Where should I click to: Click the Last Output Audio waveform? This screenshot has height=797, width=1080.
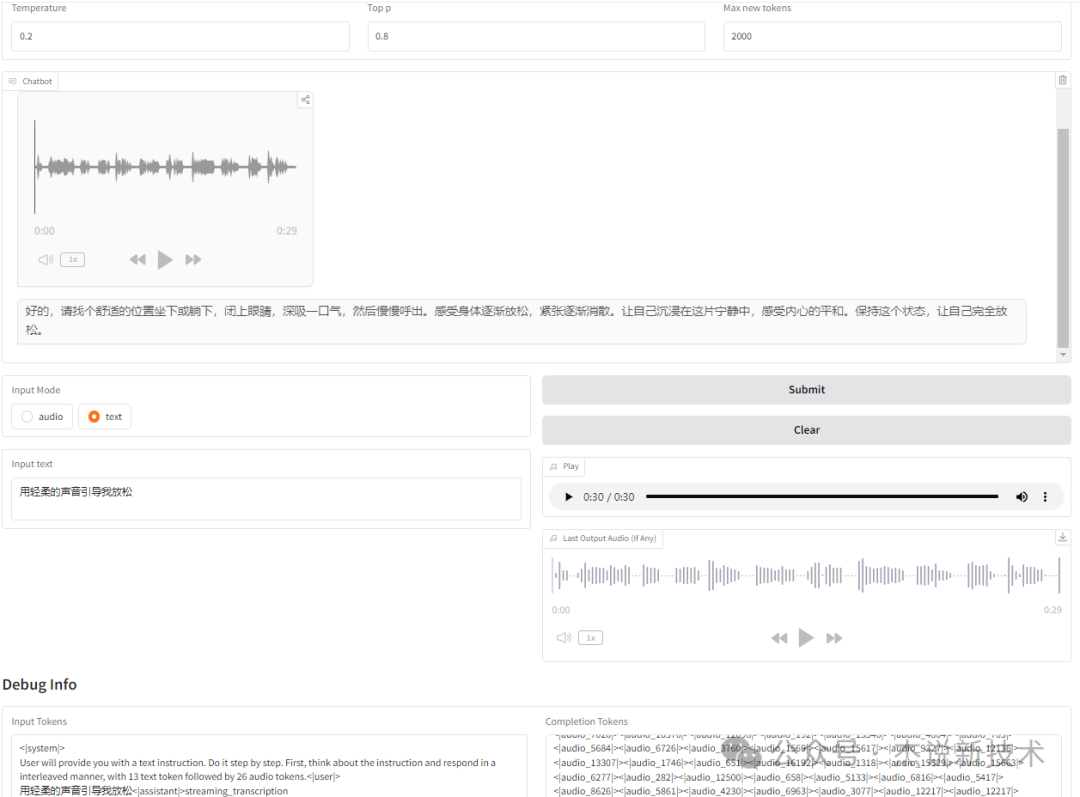(806, 575)
